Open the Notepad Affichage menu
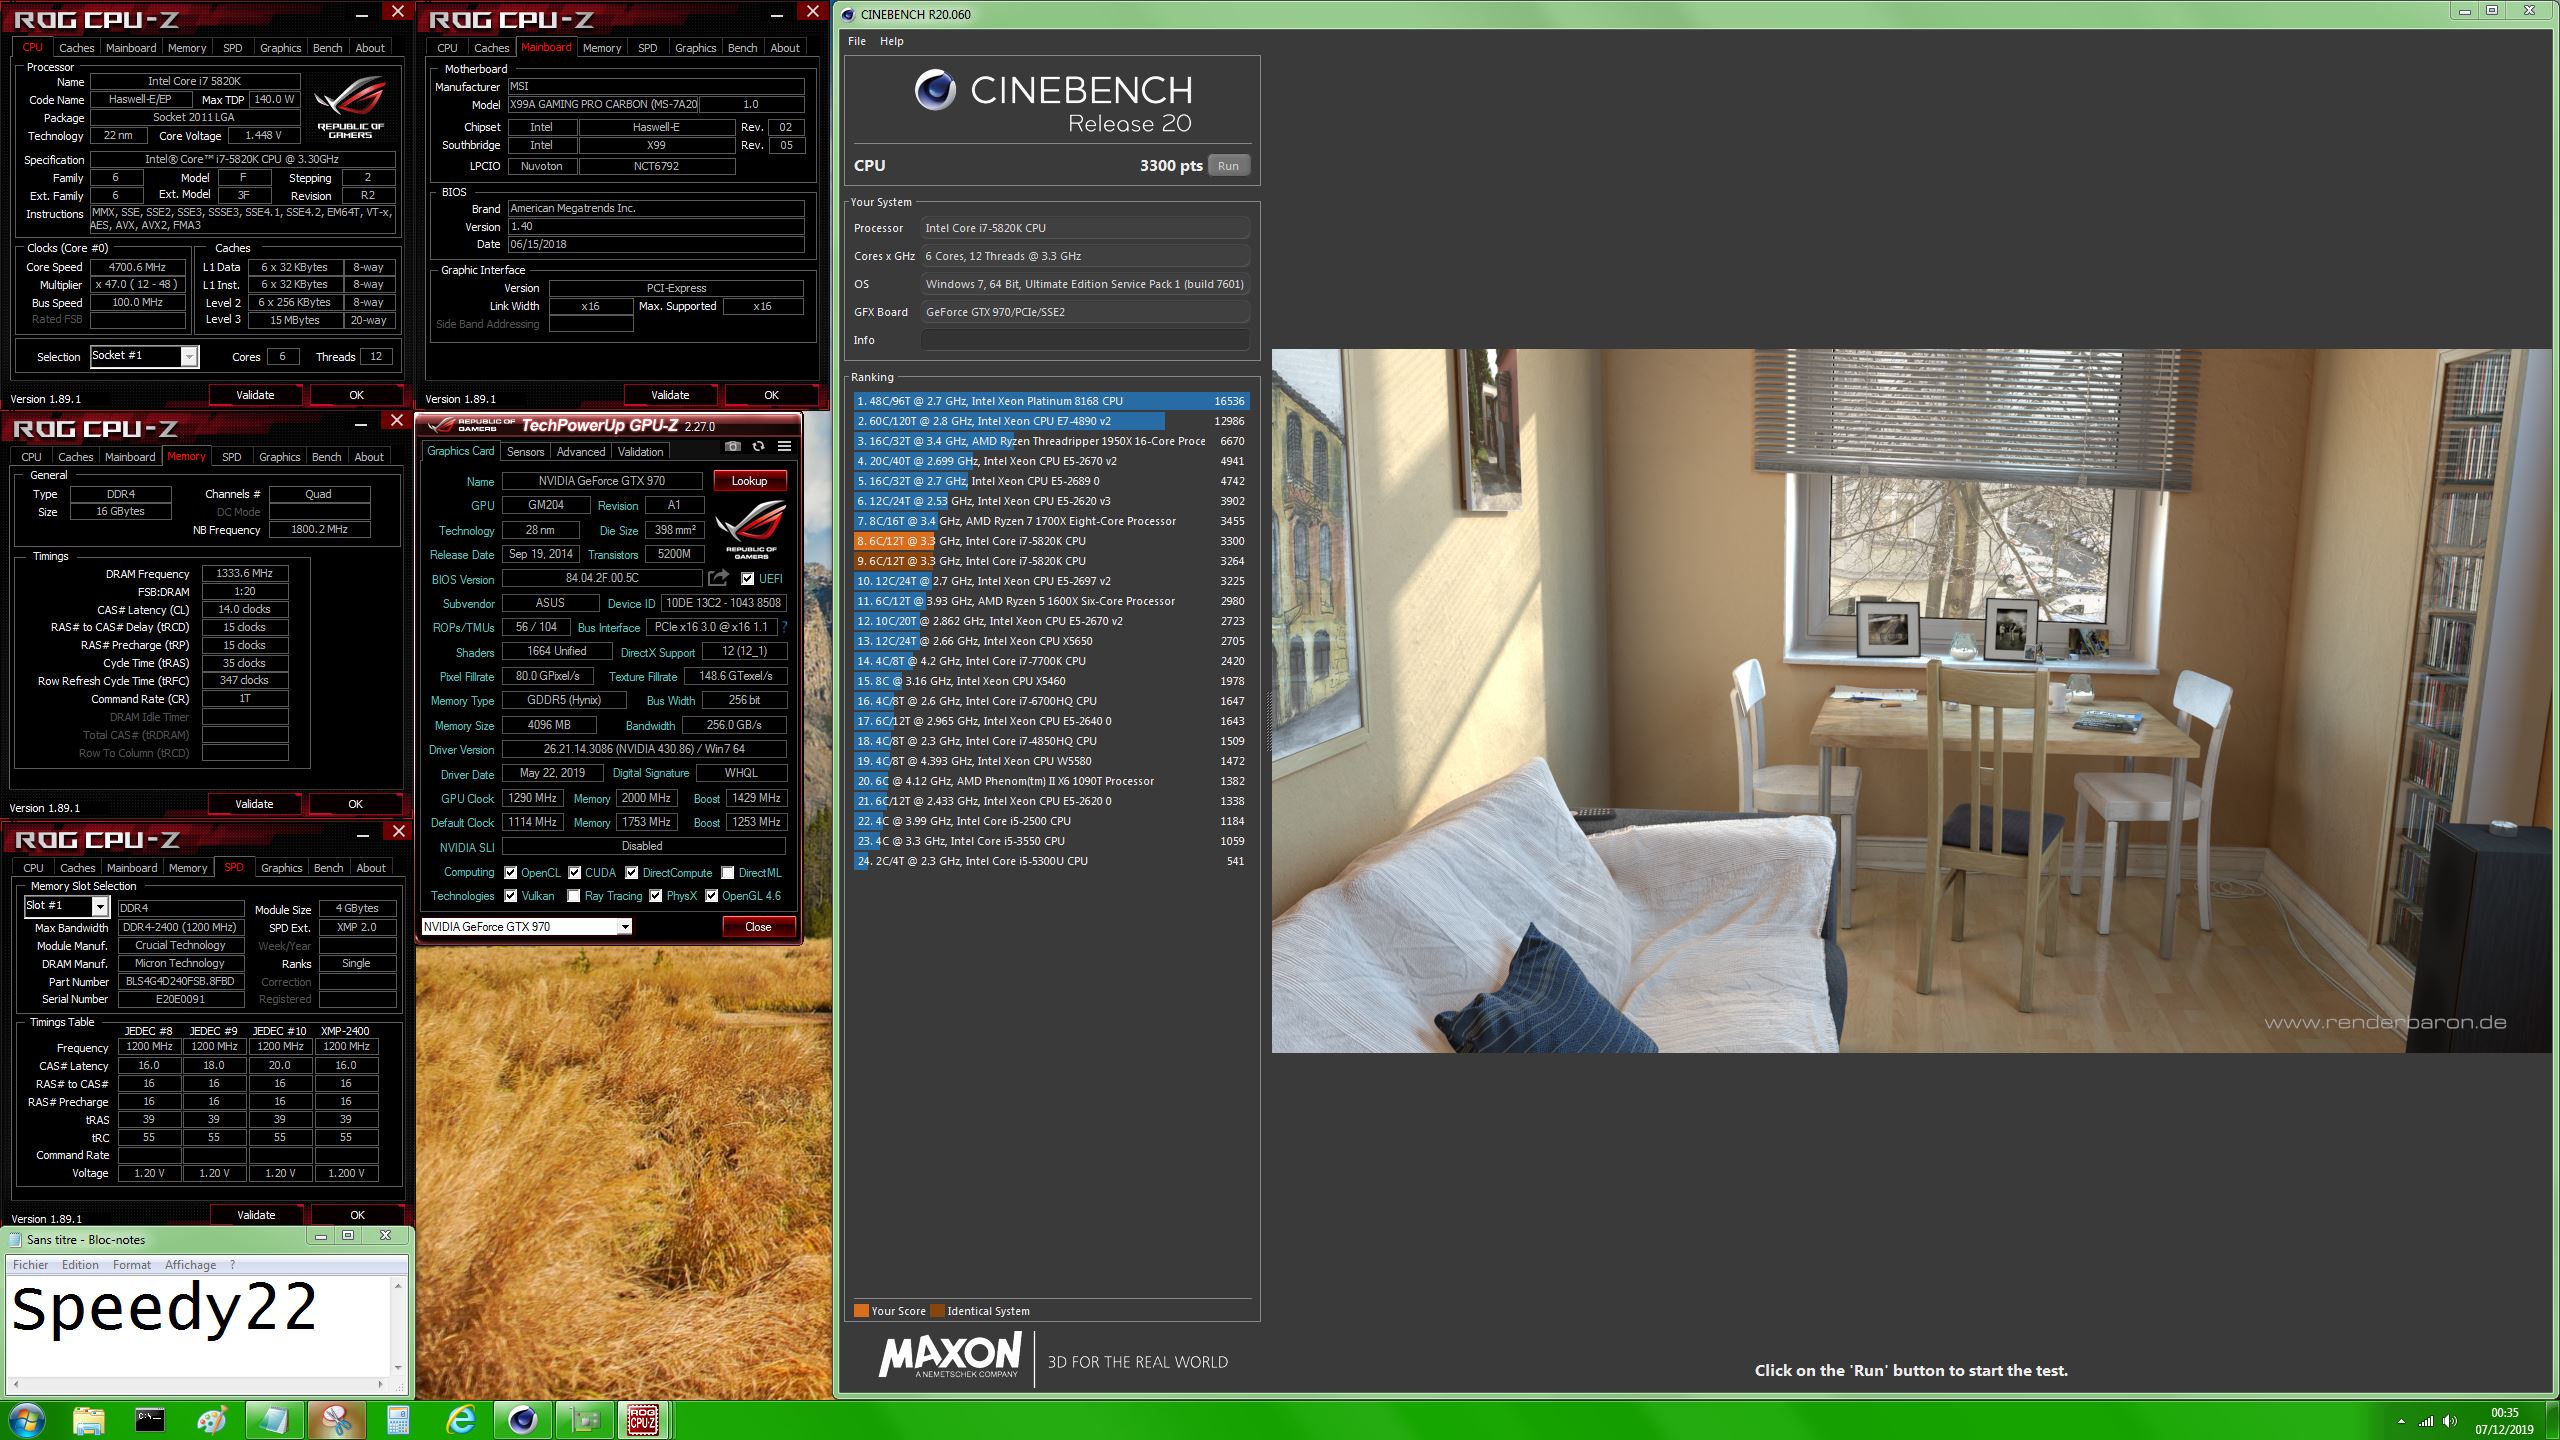The width and height of the screenshot is (2560, 1440). click(x=190, y=1264)
